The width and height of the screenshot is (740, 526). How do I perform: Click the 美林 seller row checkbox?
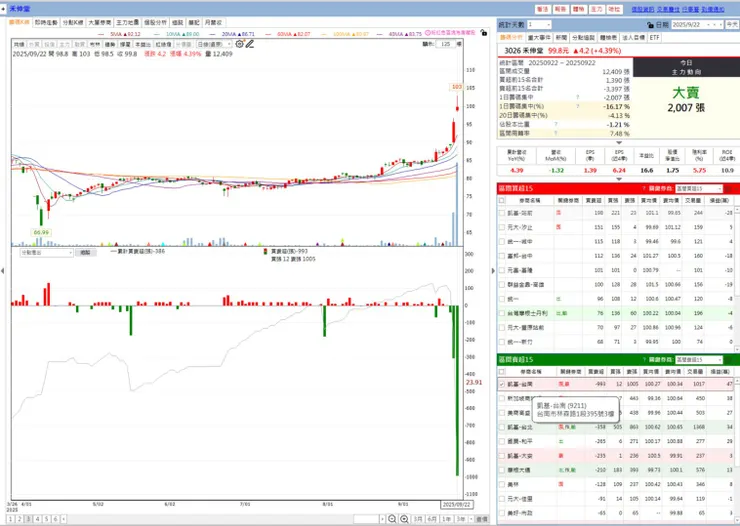(x=502, y=484)
